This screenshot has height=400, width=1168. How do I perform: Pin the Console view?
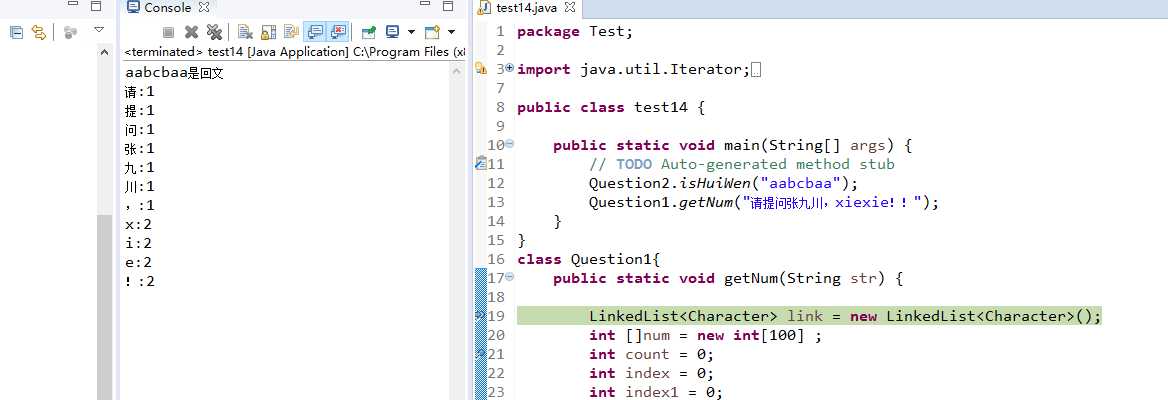pos(368,32)
